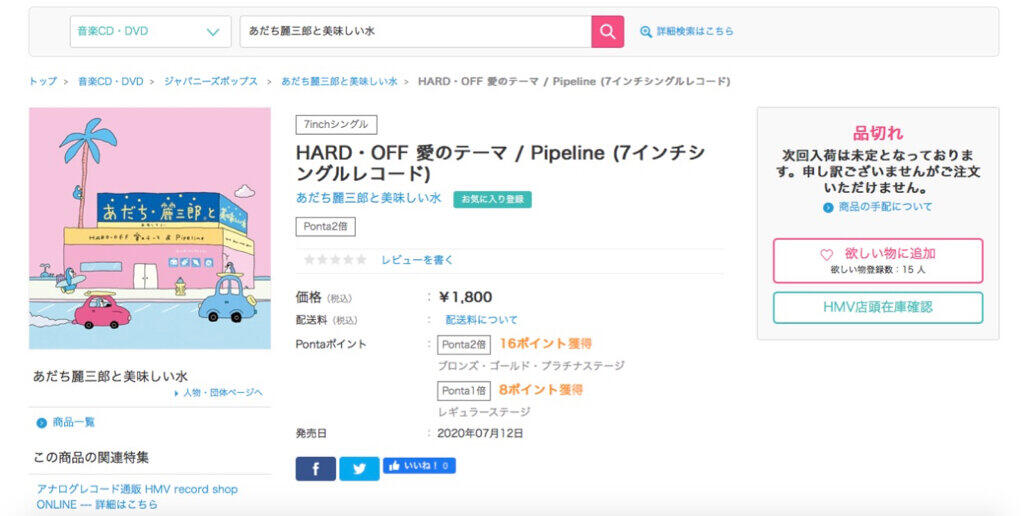Screen dimensions: 1024x516
Task: Click the Ponta1倍 badge beside 8ポイント獲得
Action: (464, 391)
